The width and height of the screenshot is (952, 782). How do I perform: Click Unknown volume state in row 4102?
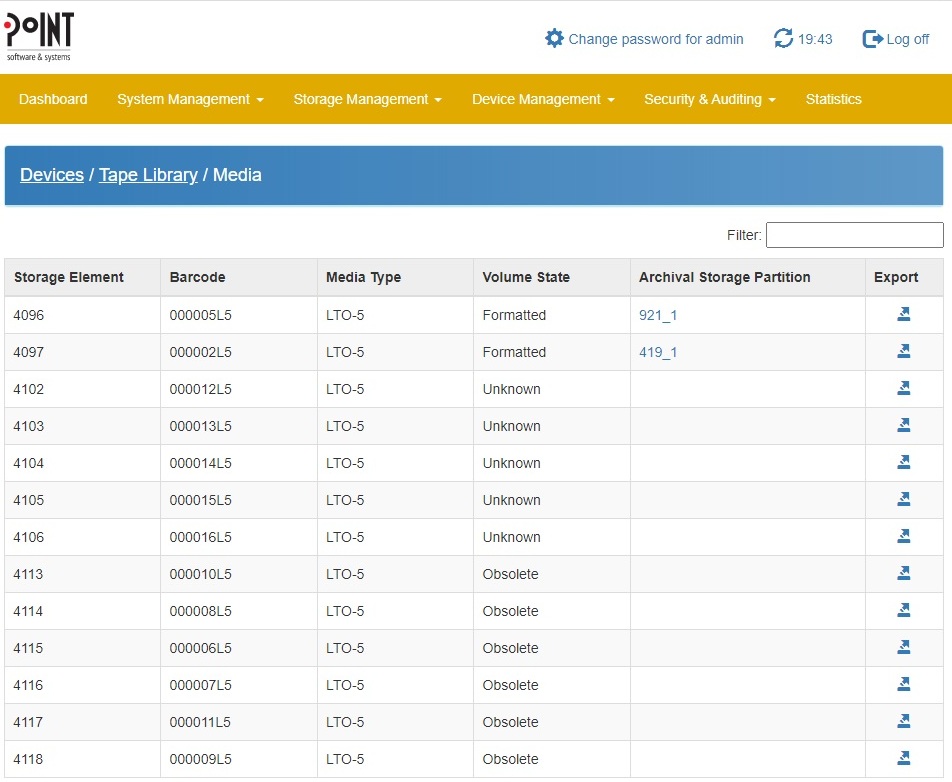[511, 389]
